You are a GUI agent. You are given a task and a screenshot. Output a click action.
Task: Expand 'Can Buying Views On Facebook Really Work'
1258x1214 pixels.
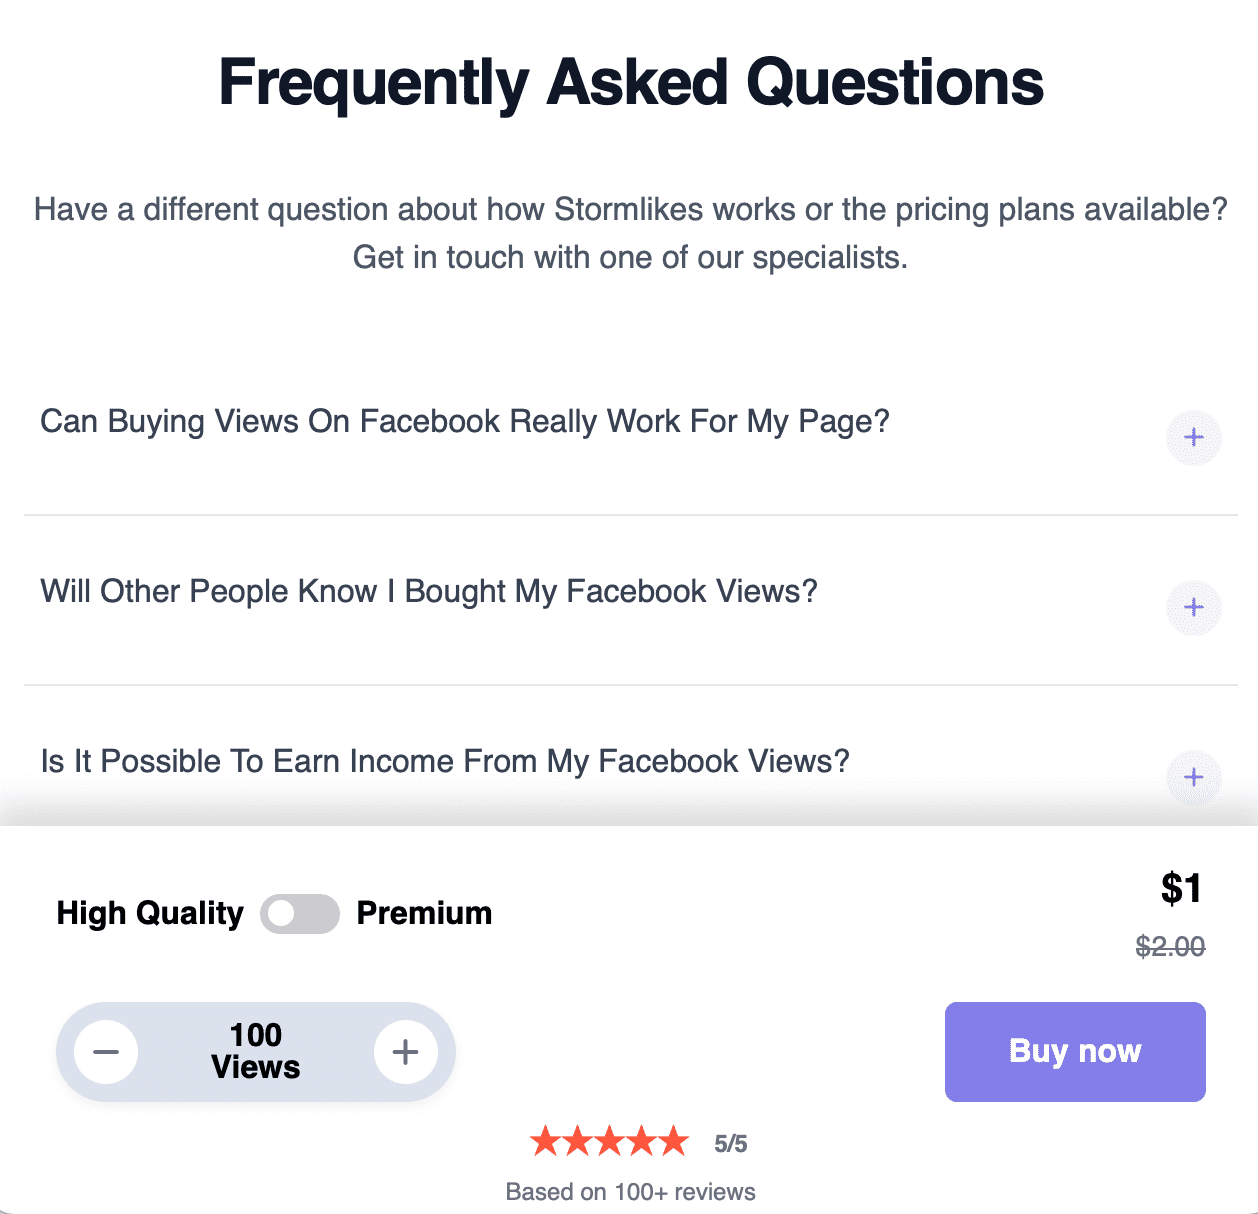464,421
